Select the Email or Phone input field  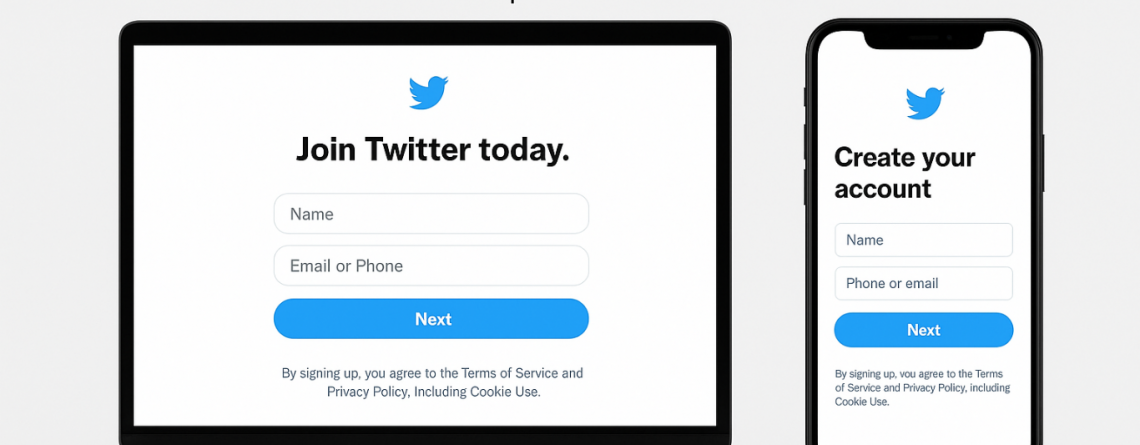coord(431,265)
